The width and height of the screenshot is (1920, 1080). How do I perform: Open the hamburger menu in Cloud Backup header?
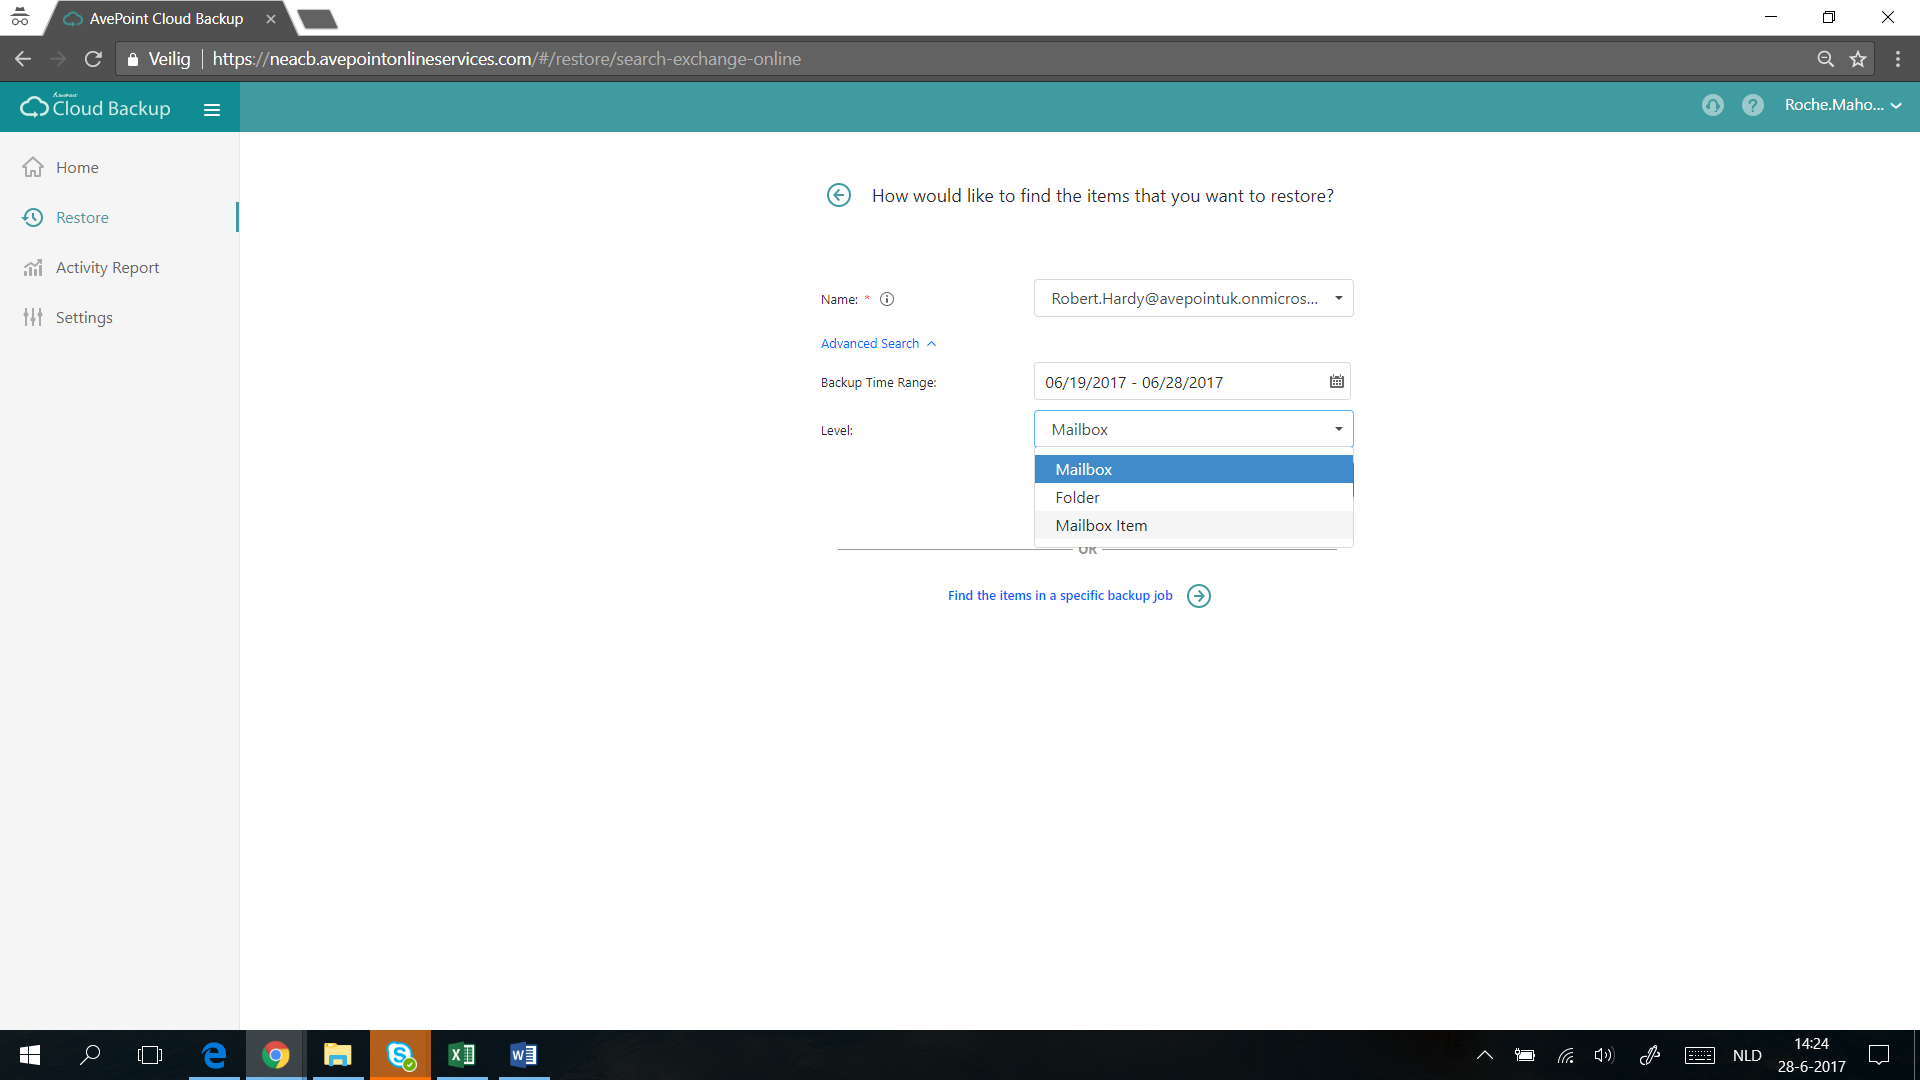point(211,110)
